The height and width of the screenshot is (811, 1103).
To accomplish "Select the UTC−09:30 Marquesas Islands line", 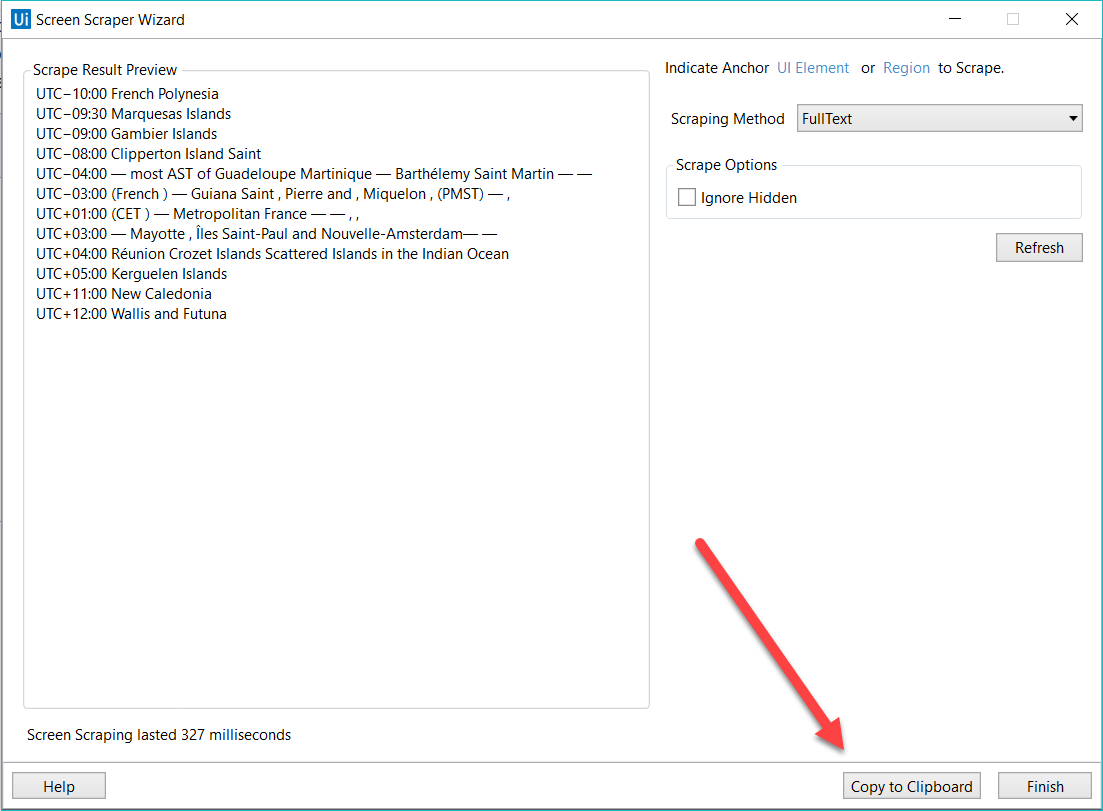I will [134, 114].
